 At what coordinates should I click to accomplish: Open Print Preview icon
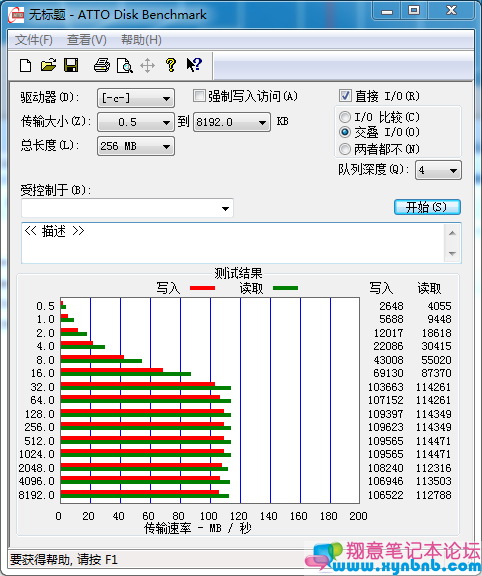(125, 66)
